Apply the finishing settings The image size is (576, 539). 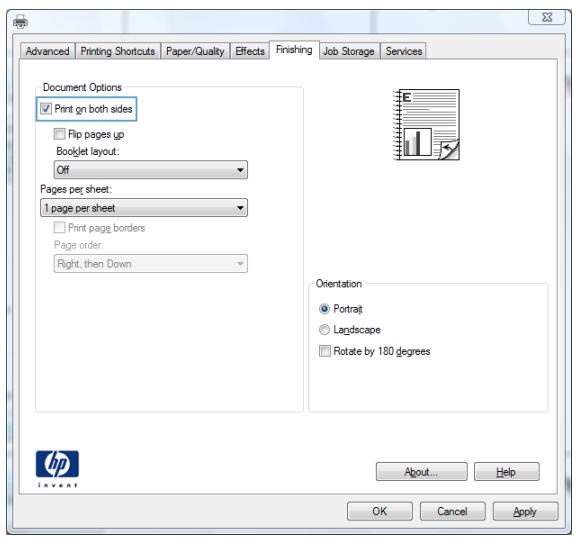click(525, 511)
